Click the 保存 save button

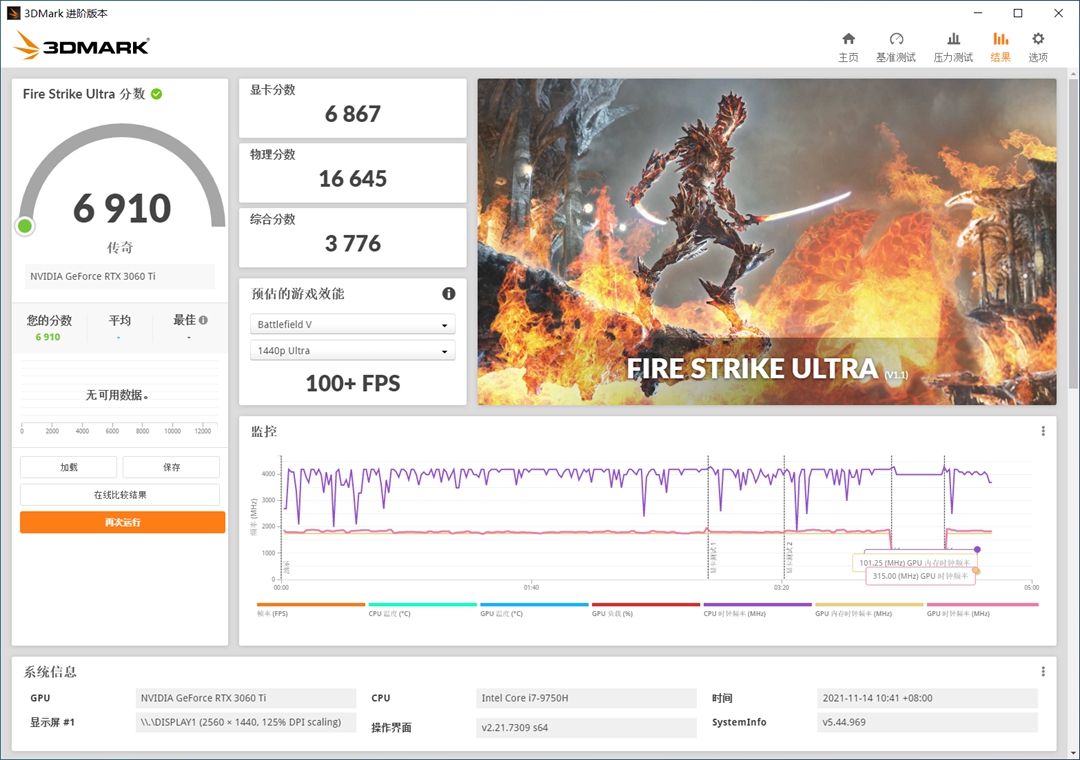171,467
